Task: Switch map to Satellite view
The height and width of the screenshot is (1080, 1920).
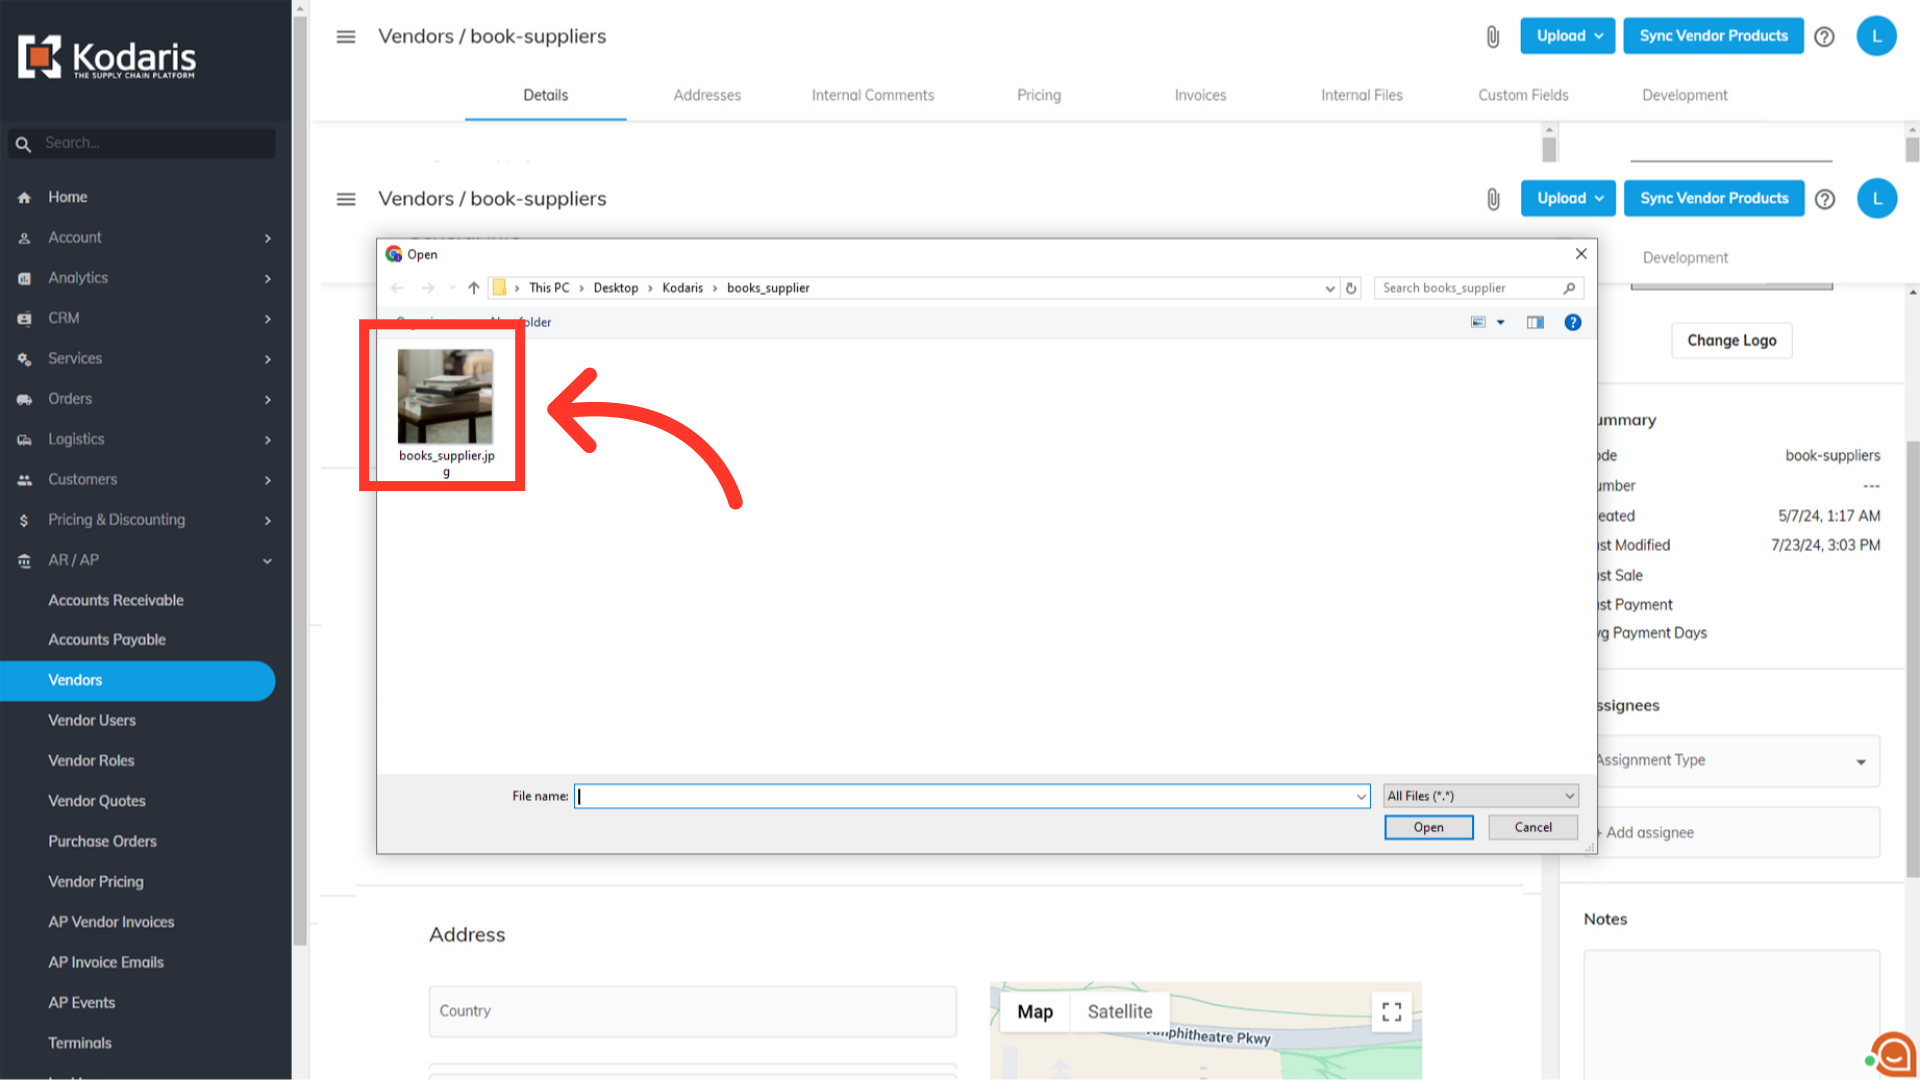Action: (x=1119, y=1012)
